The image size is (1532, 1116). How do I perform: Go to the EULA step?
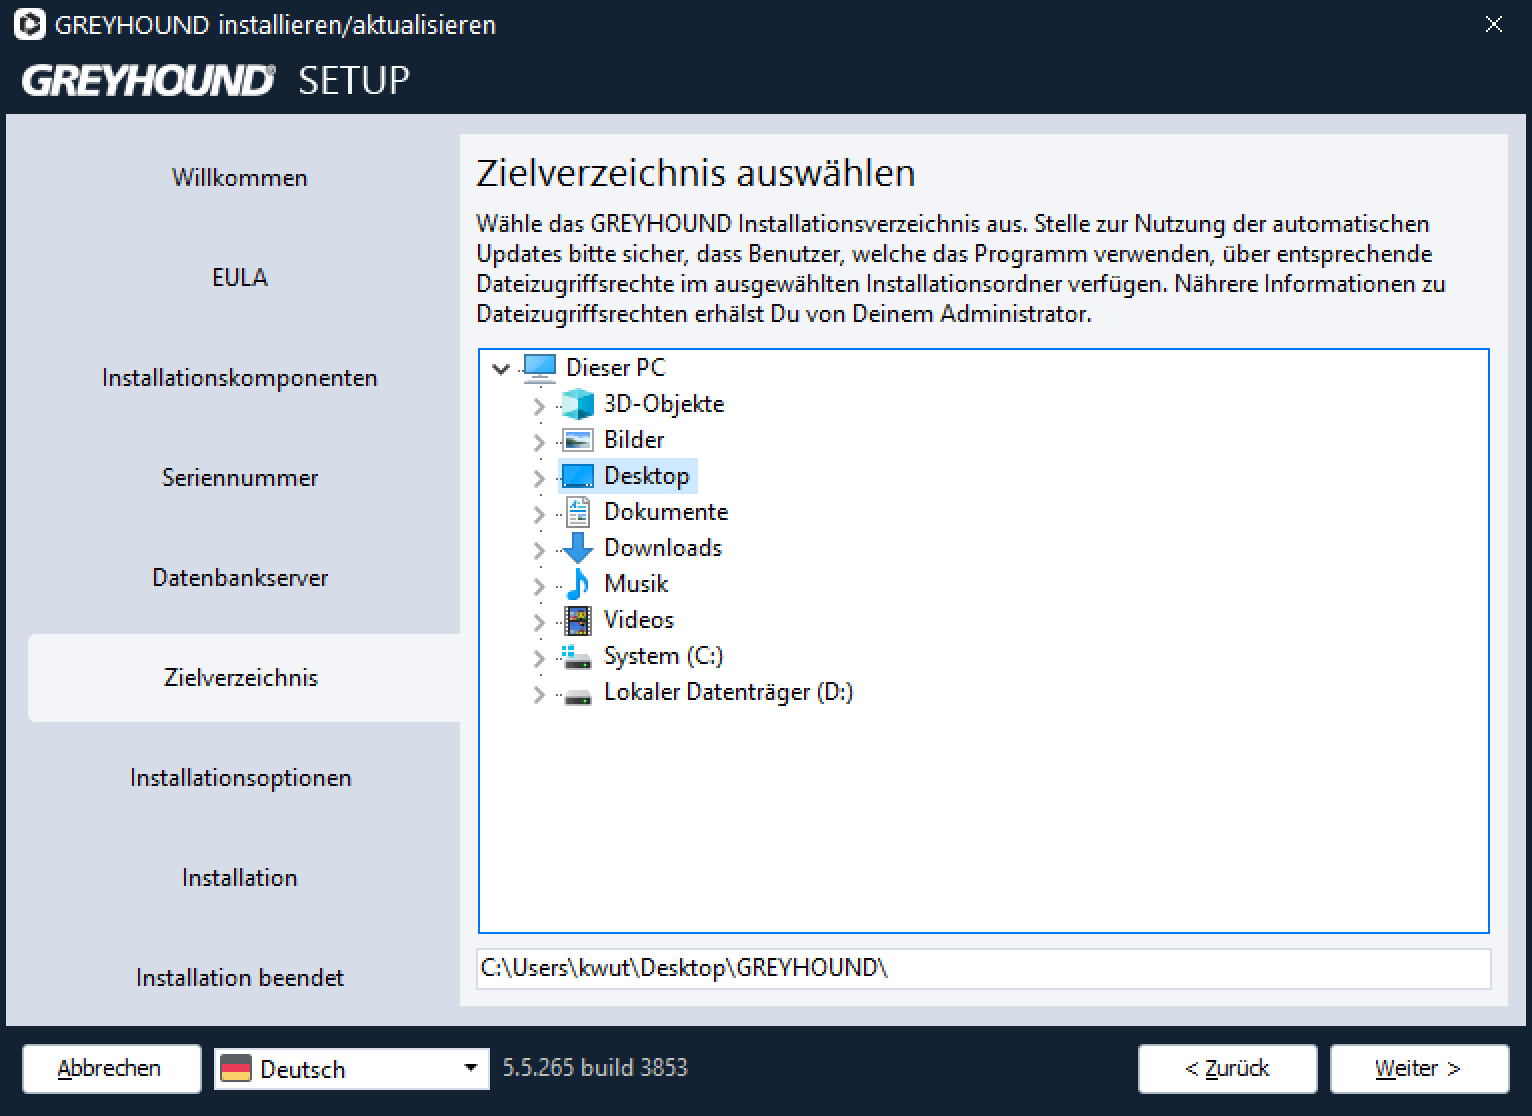(x=240, y=278)
